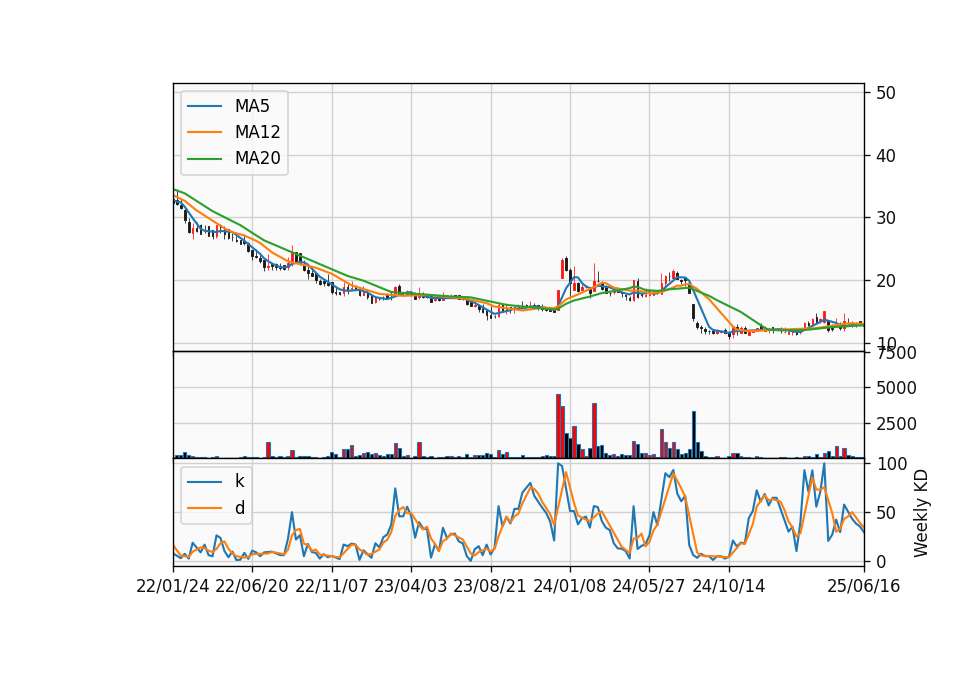Viewport: 960px width, 690px height.
Task: Click the 25/06/16 date tick label
Action: tap(864, 586)
